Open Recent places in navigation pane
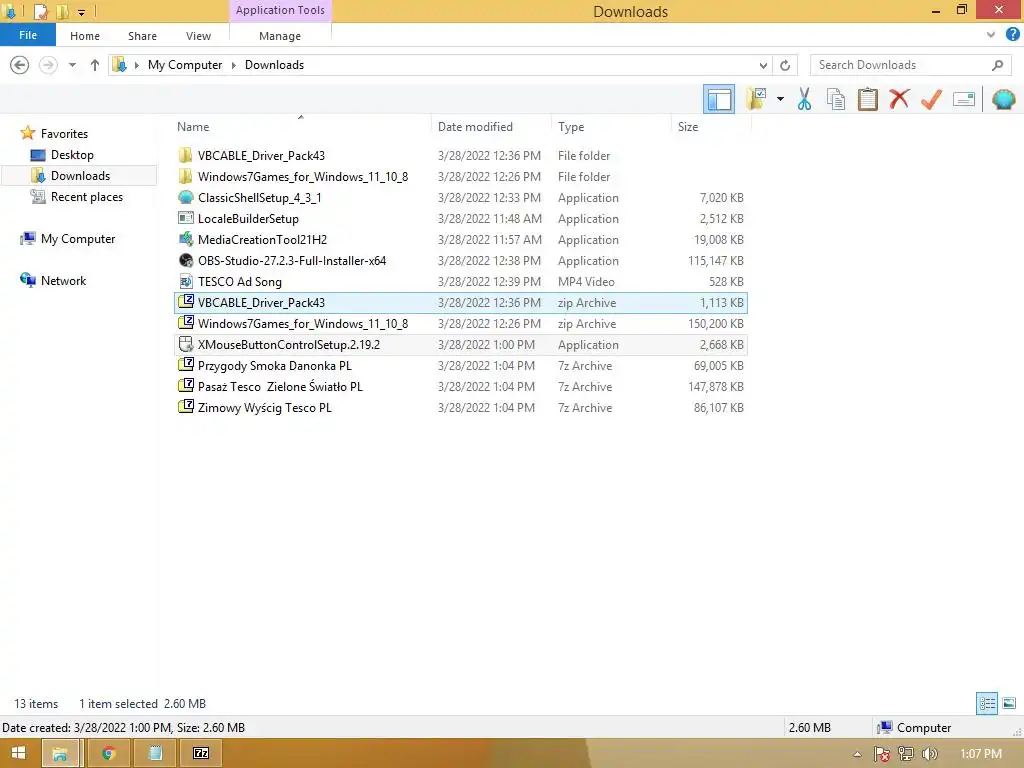Viewport: 1024px width, 768px height. click(x=86, y=197)
